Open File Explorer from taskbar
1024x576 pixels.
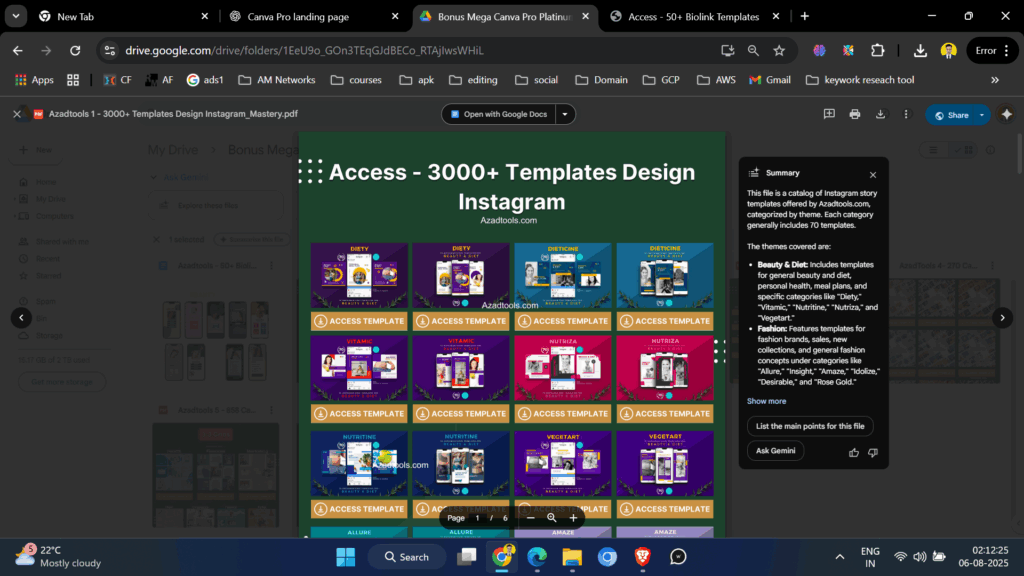coord(572,557)
